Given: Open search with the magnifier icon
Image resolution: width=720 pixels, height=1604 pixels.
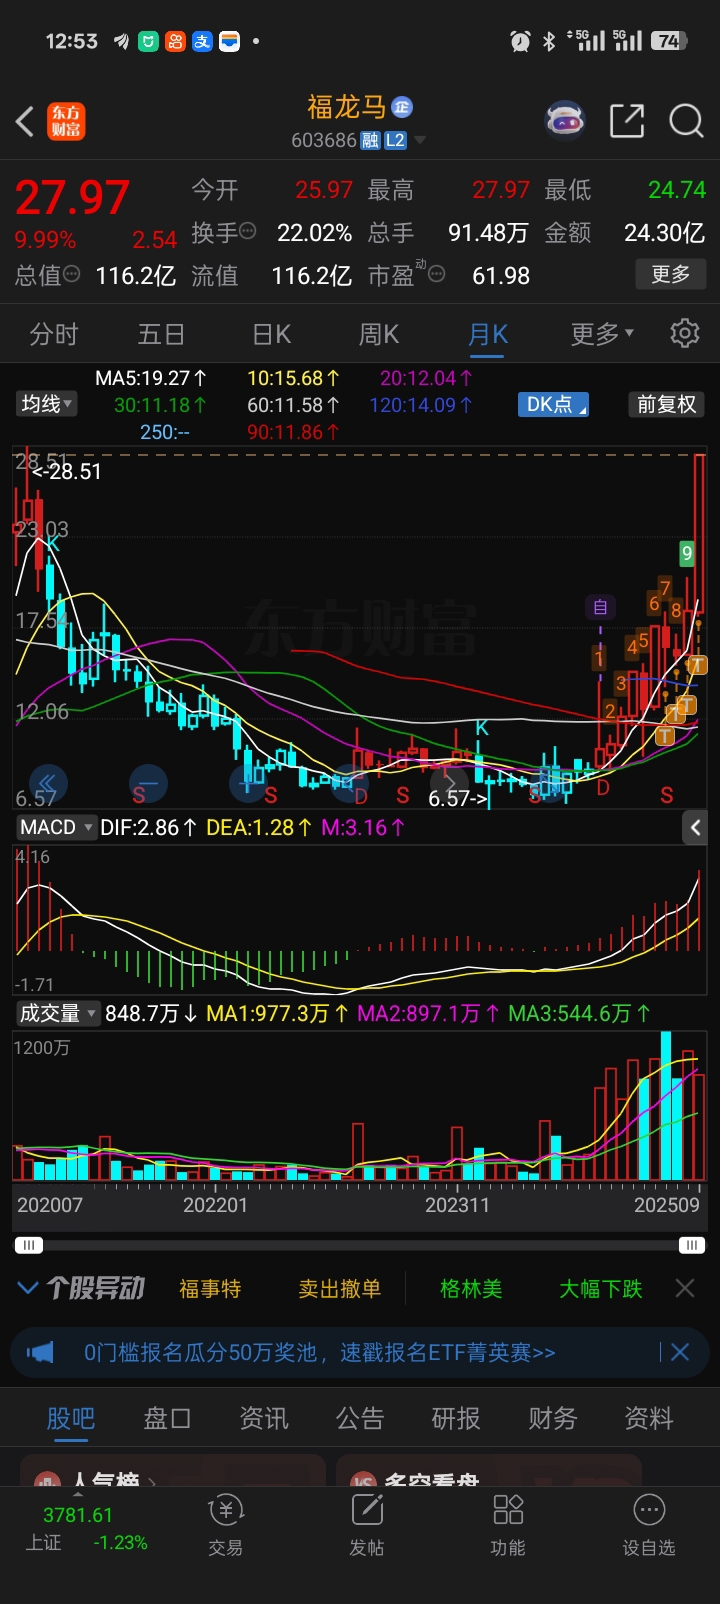Looking at the screenshot, I should [686, 121].
